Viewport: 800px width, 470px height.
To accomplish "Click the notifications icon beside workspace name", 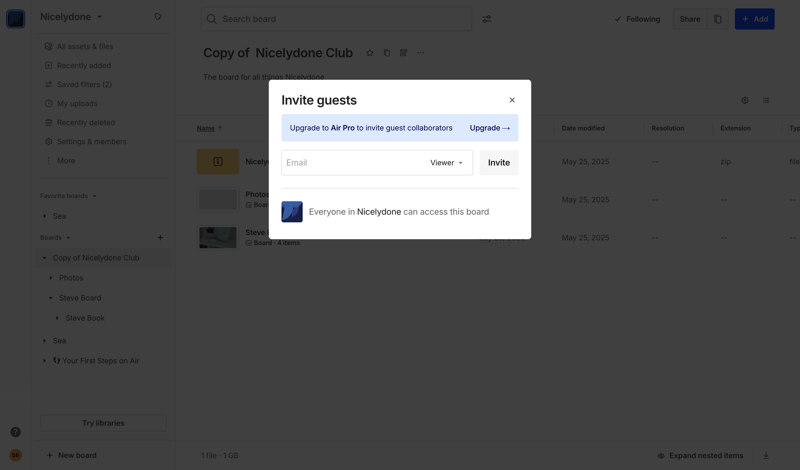I will pyautogui.click(x=158, y=17).
